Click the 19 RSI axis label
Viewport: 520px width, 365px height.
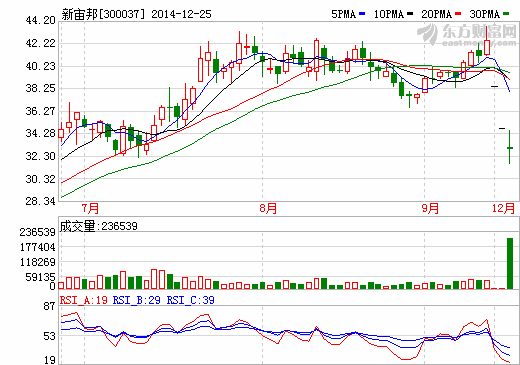[x=50, y=360]
